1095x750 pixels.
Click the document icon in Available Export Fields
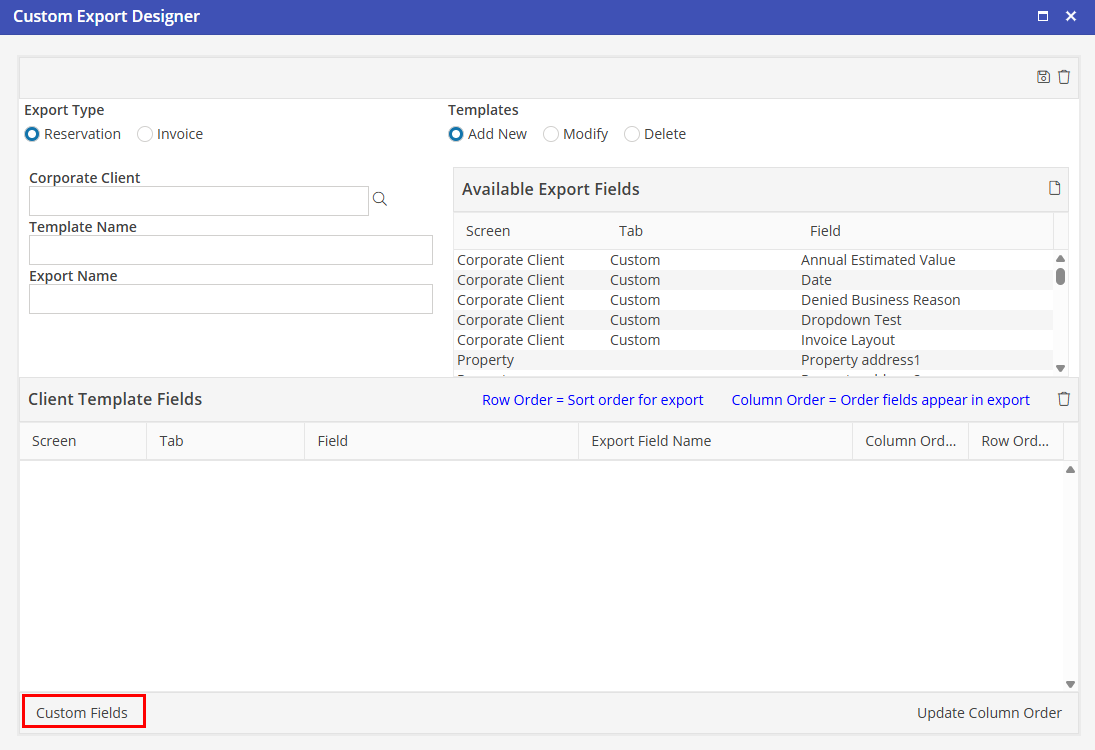[x=1054, y=189]
